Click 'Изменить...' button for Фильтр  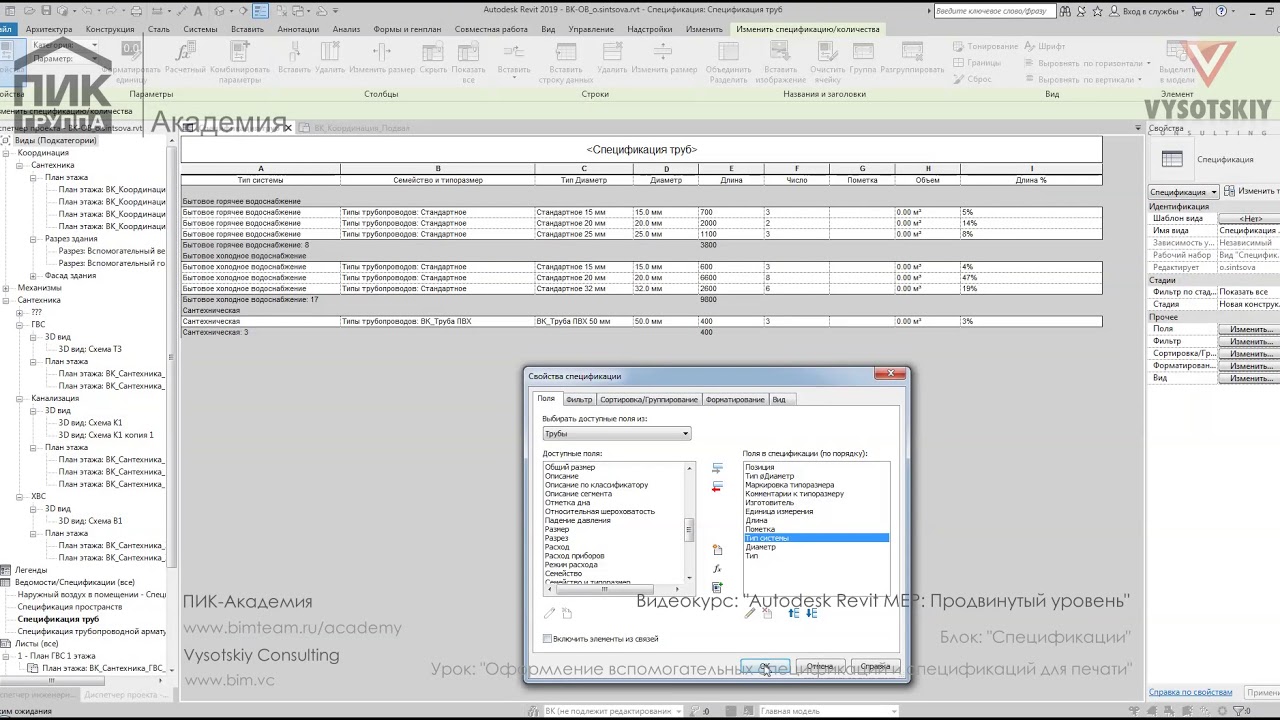click(x=1250, y=341)
